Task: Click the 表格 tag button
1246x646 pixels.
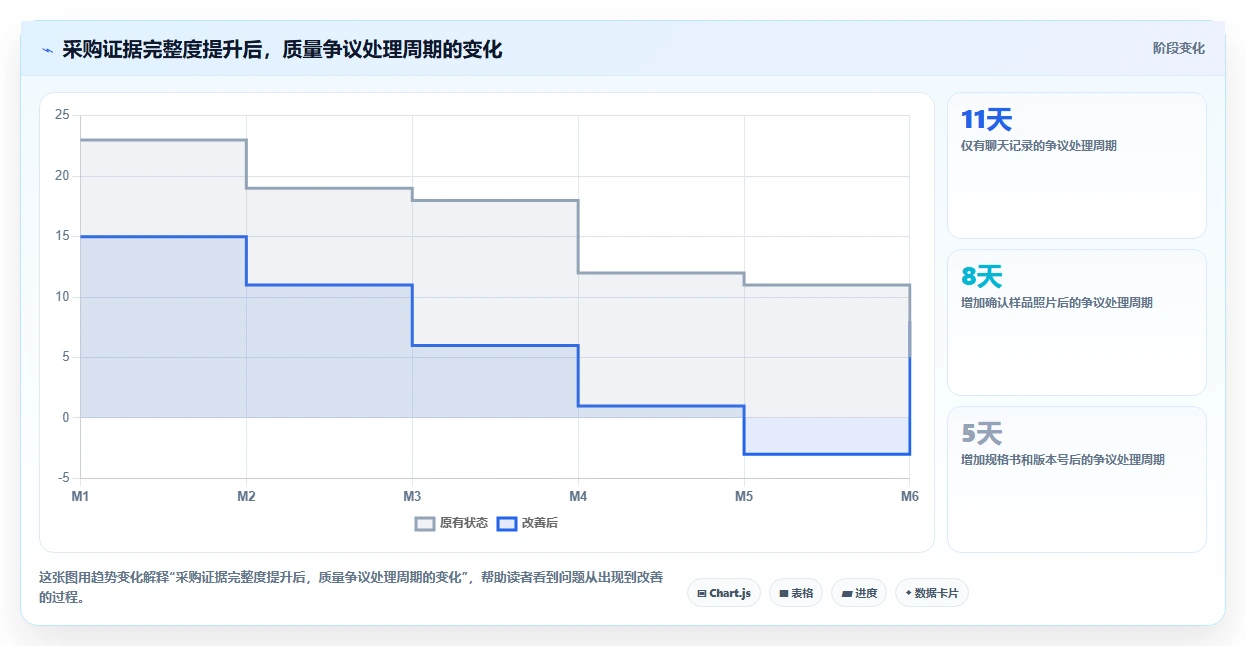Action: pos(796,593)
